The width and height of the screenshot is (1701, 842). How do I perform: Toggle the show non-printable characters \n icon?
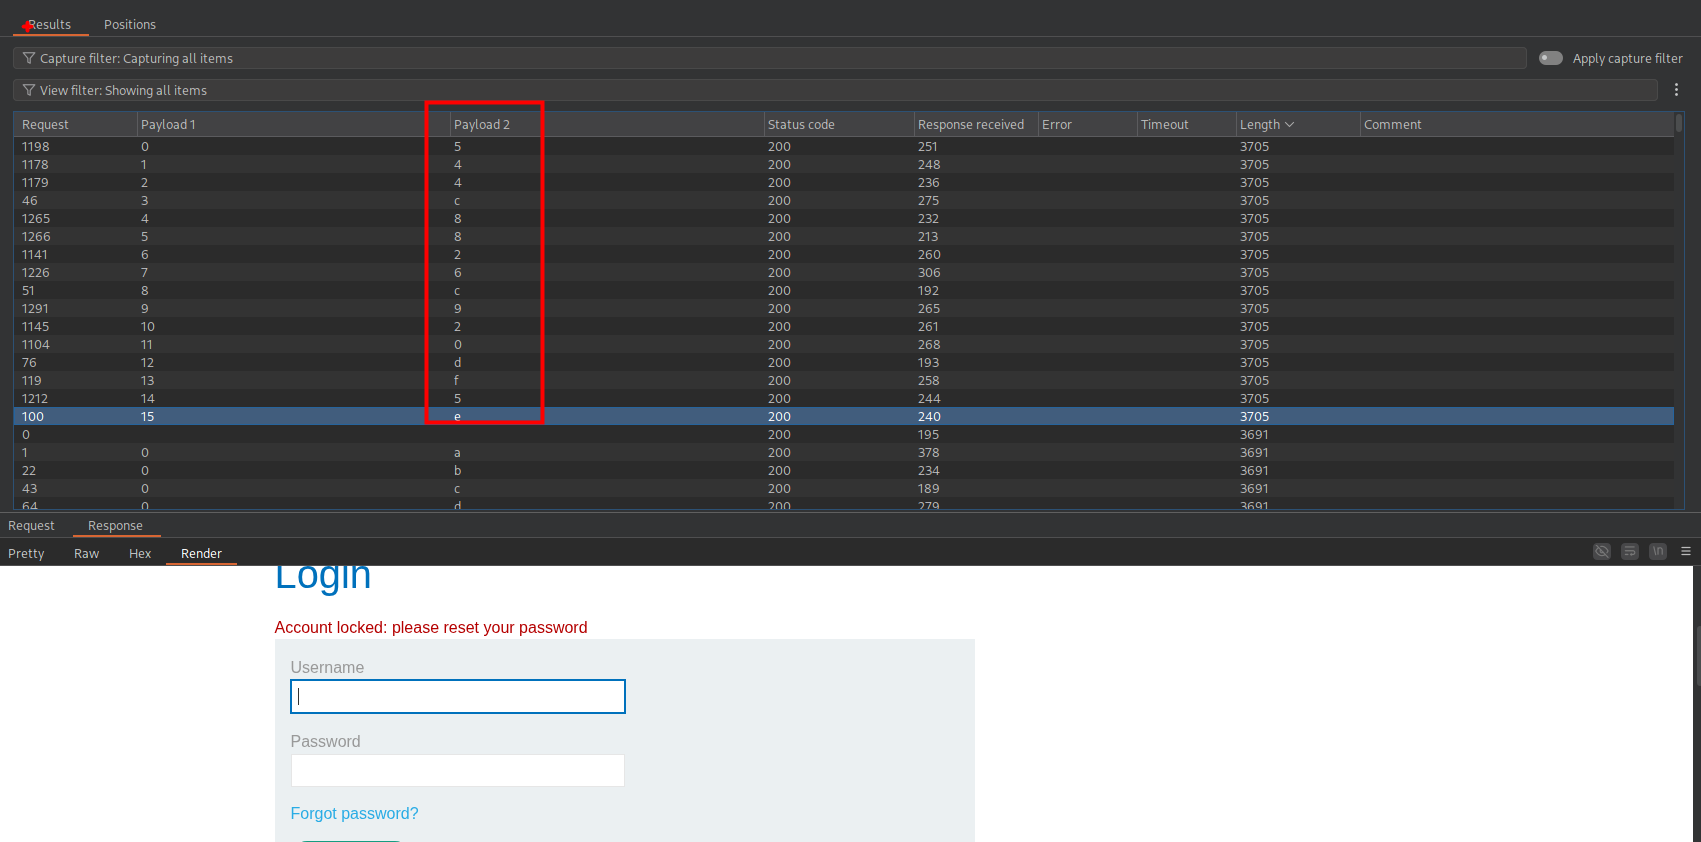click(1658, 552)
